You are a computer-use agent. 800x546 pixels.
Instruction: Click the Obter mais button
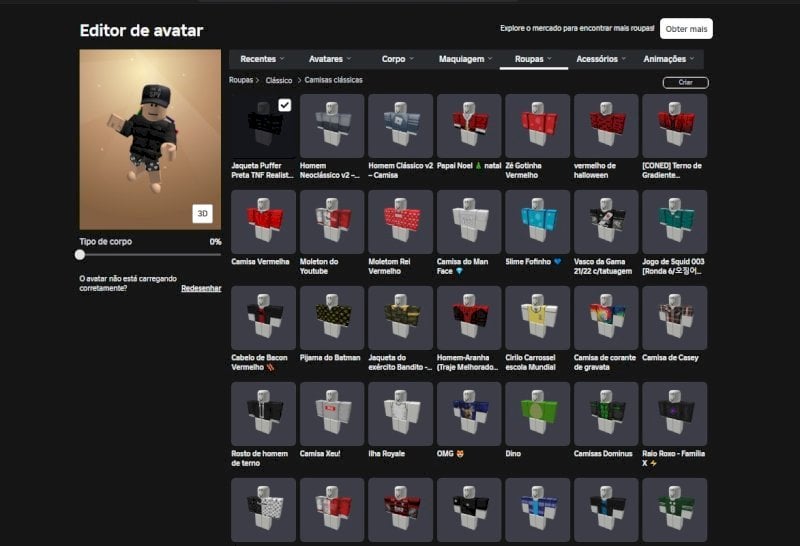point(686,29)
